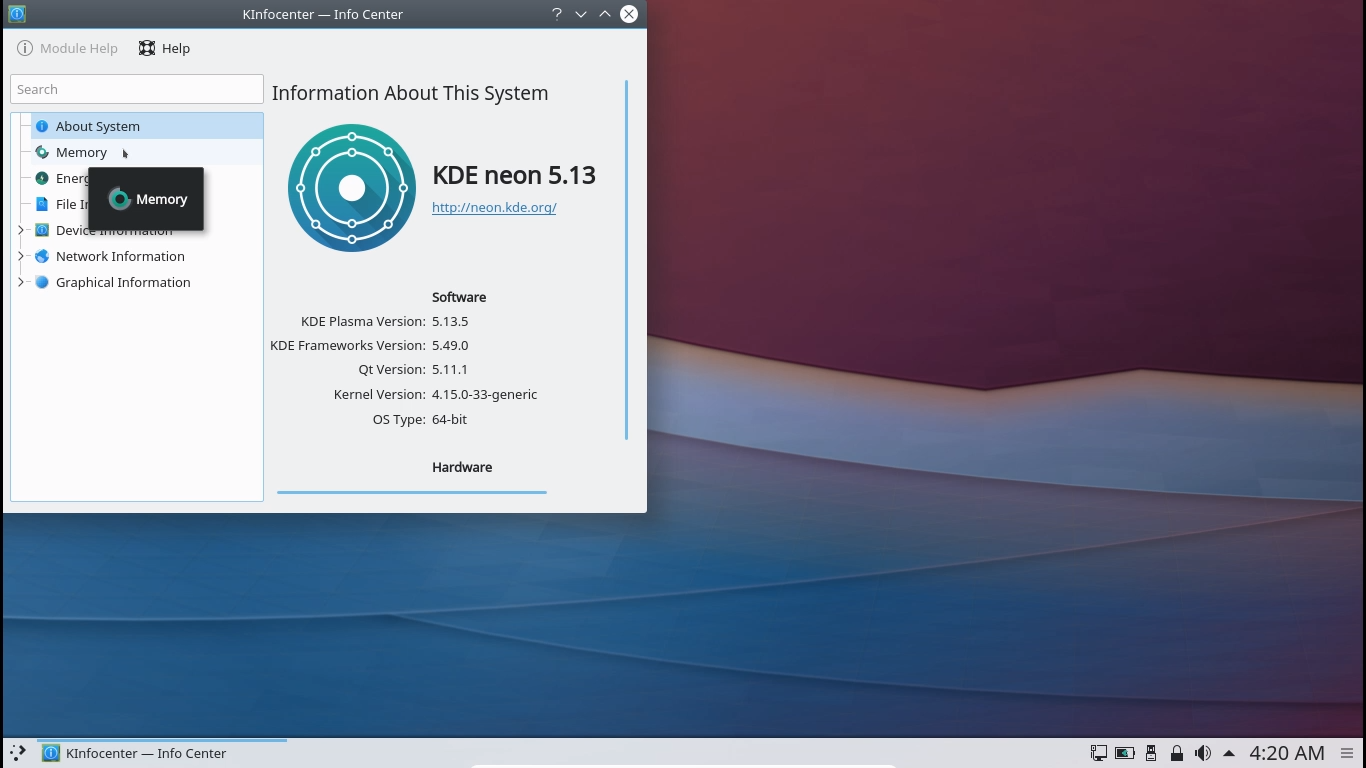Image resolution: width=1366 pixels, height=768 pixels.
Task: Open the neon.kde.org link
Action: pyautogui.click(x=494, y=207)
